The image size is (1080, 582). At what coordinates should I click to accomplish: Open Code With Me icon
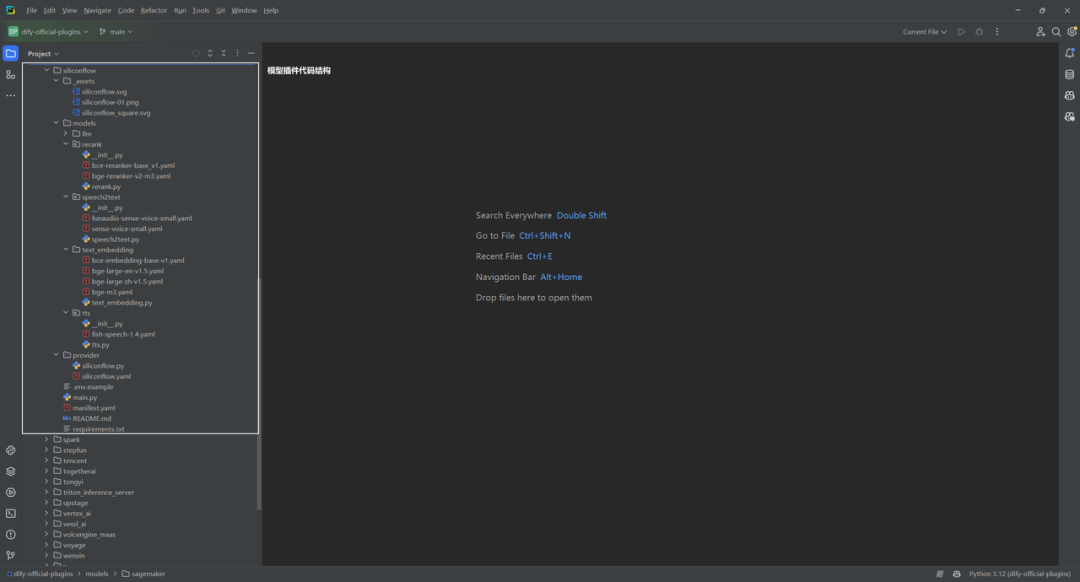coord(1040,32)
